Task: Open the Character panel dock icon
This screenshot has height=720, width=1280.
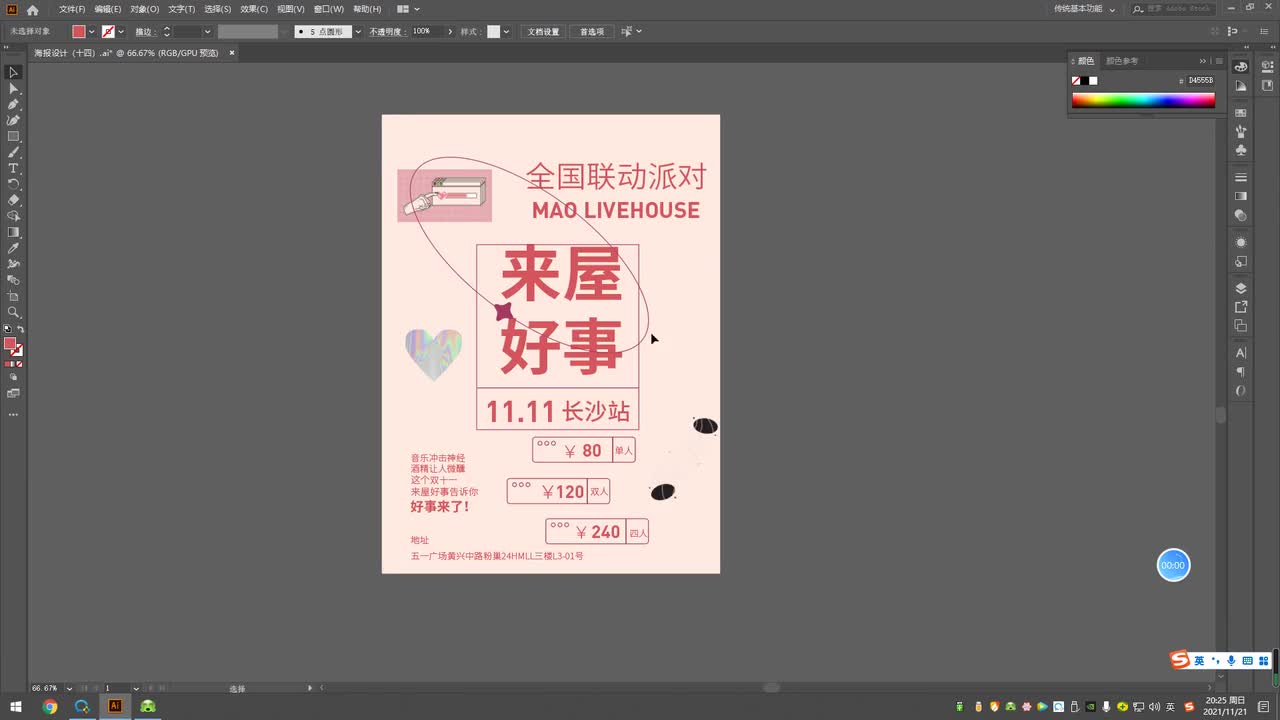Action: (1241, 353)
